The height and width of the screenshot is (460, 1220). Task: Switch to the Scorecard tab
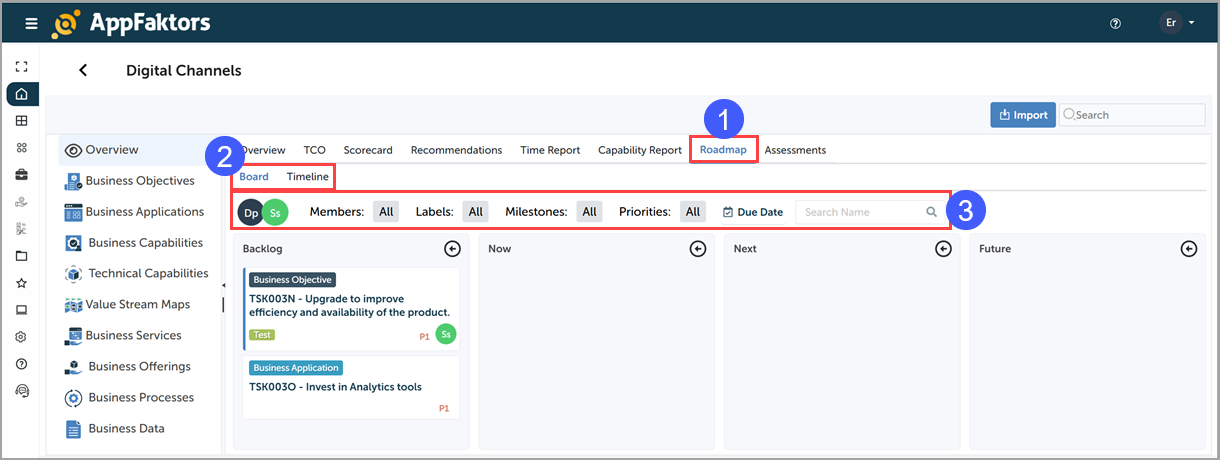point(367,150)
